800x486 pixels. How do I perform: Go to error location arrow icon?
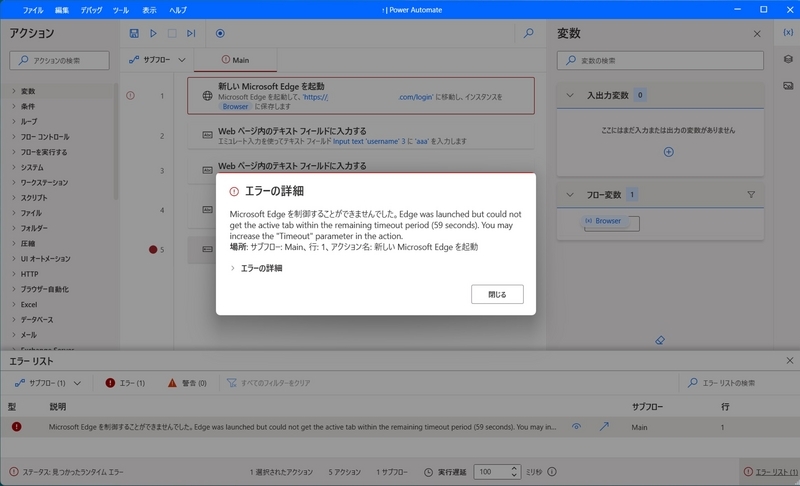point(604,426)
